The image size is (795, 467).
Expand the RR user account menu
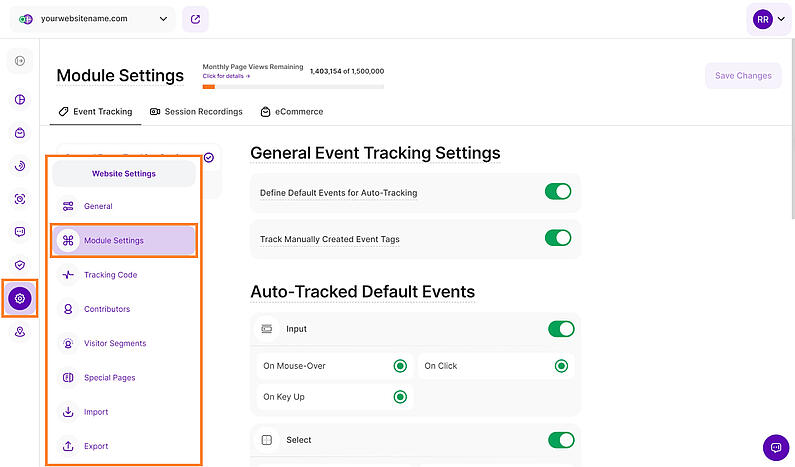[x=769, y=19]
